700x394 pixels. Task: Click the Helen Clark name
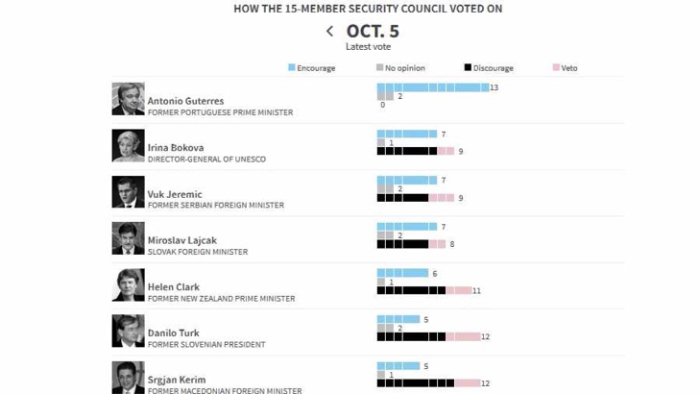[x=174, y=287]
